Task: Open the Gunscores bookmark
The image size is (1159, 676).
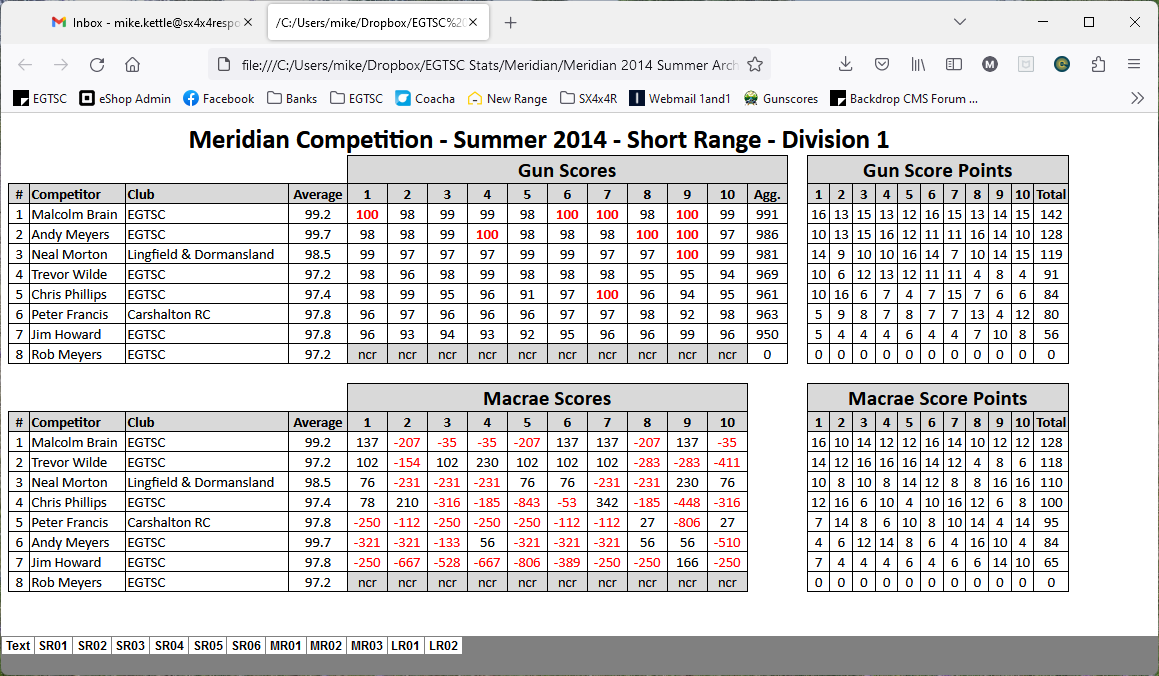Action: [781, 98]
